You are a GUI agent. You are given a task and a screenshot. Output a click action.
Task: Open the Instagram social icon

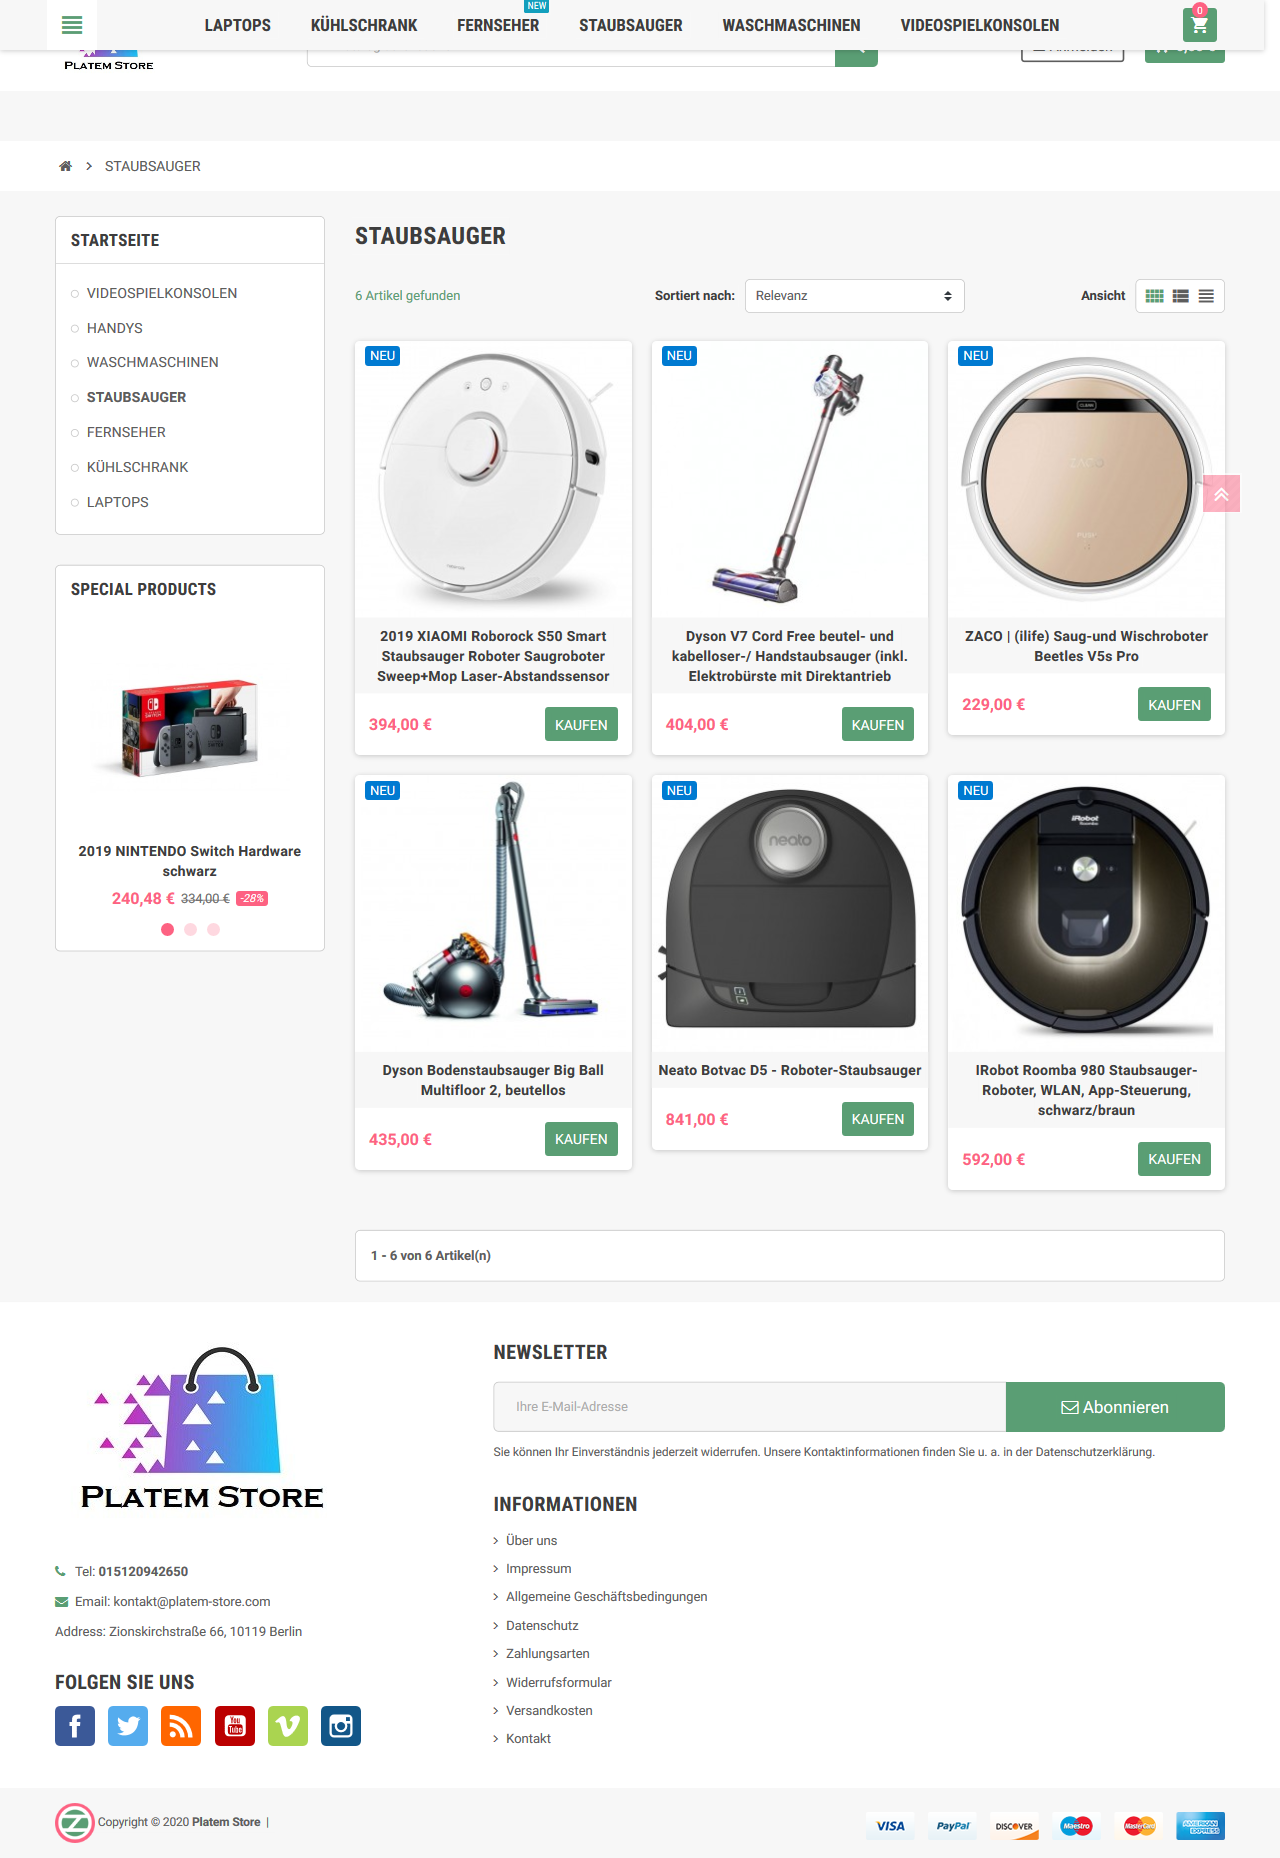(341, 1726)
